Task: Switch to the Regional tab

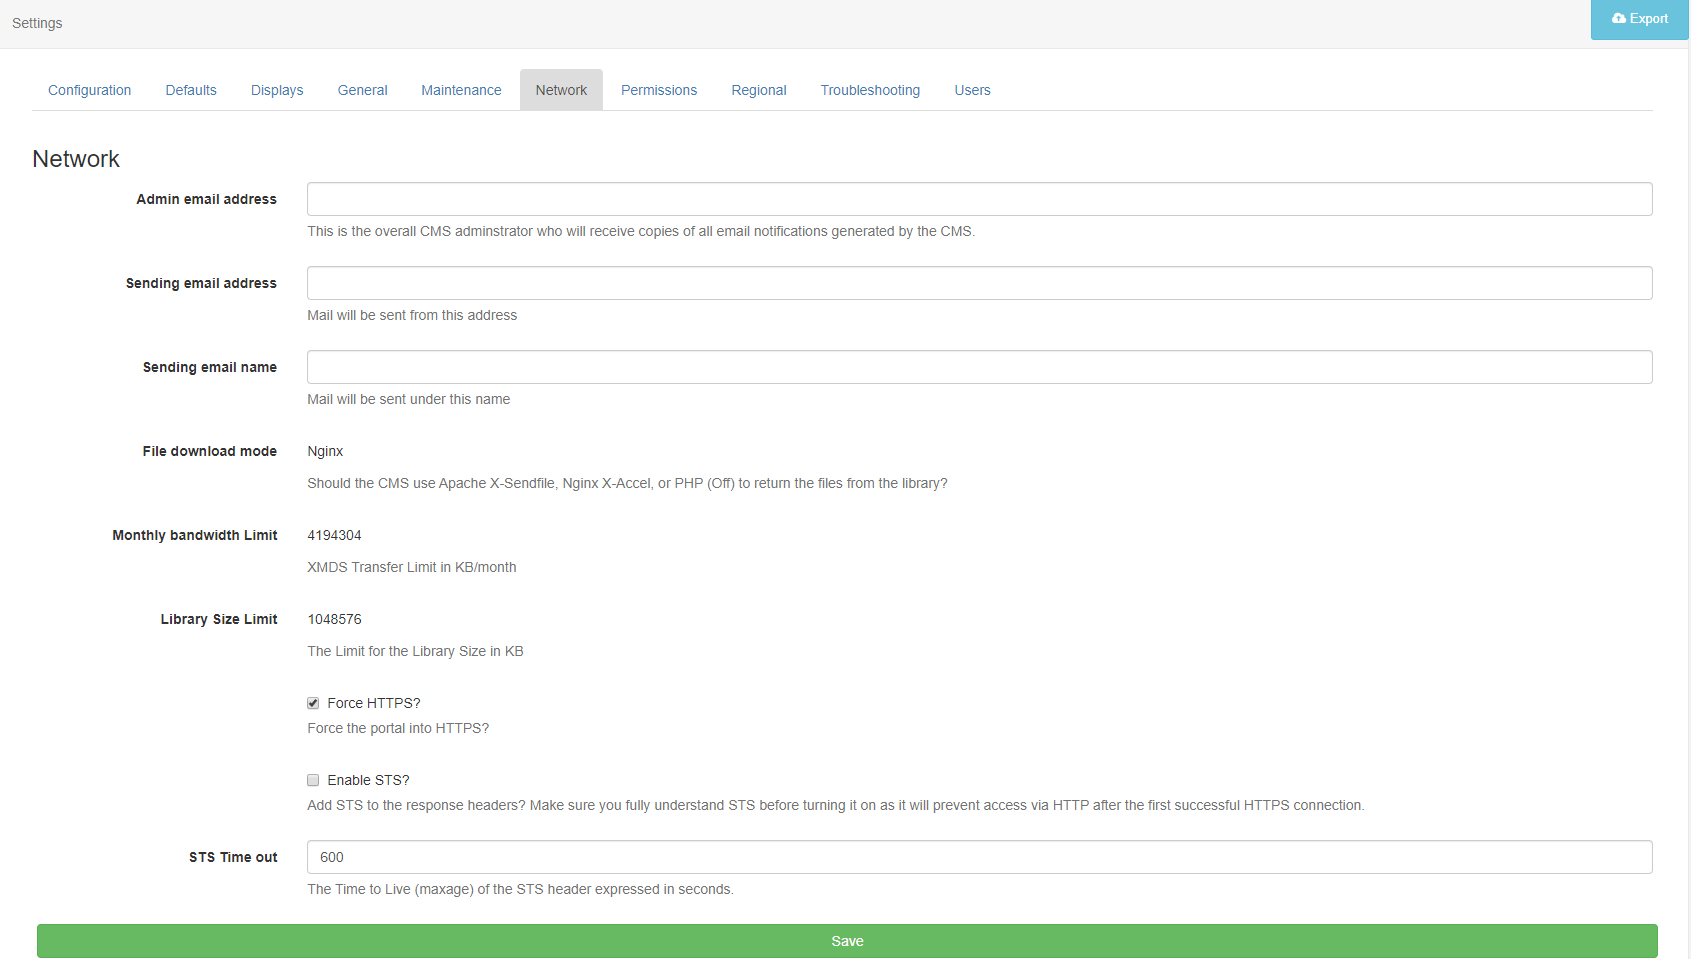Action: coord(759,90)
